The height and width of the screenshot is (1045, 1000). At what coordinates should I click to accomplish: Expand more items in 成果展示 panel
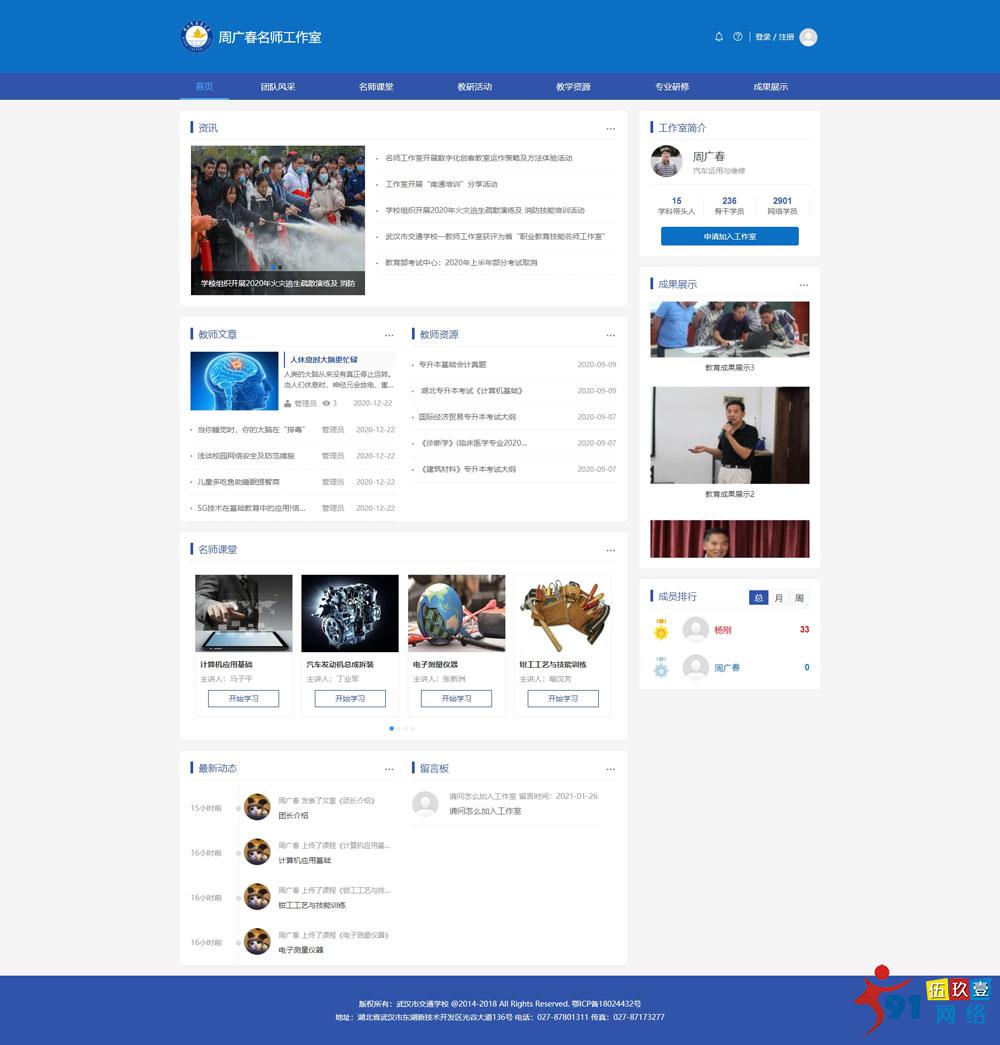point(803,285)
